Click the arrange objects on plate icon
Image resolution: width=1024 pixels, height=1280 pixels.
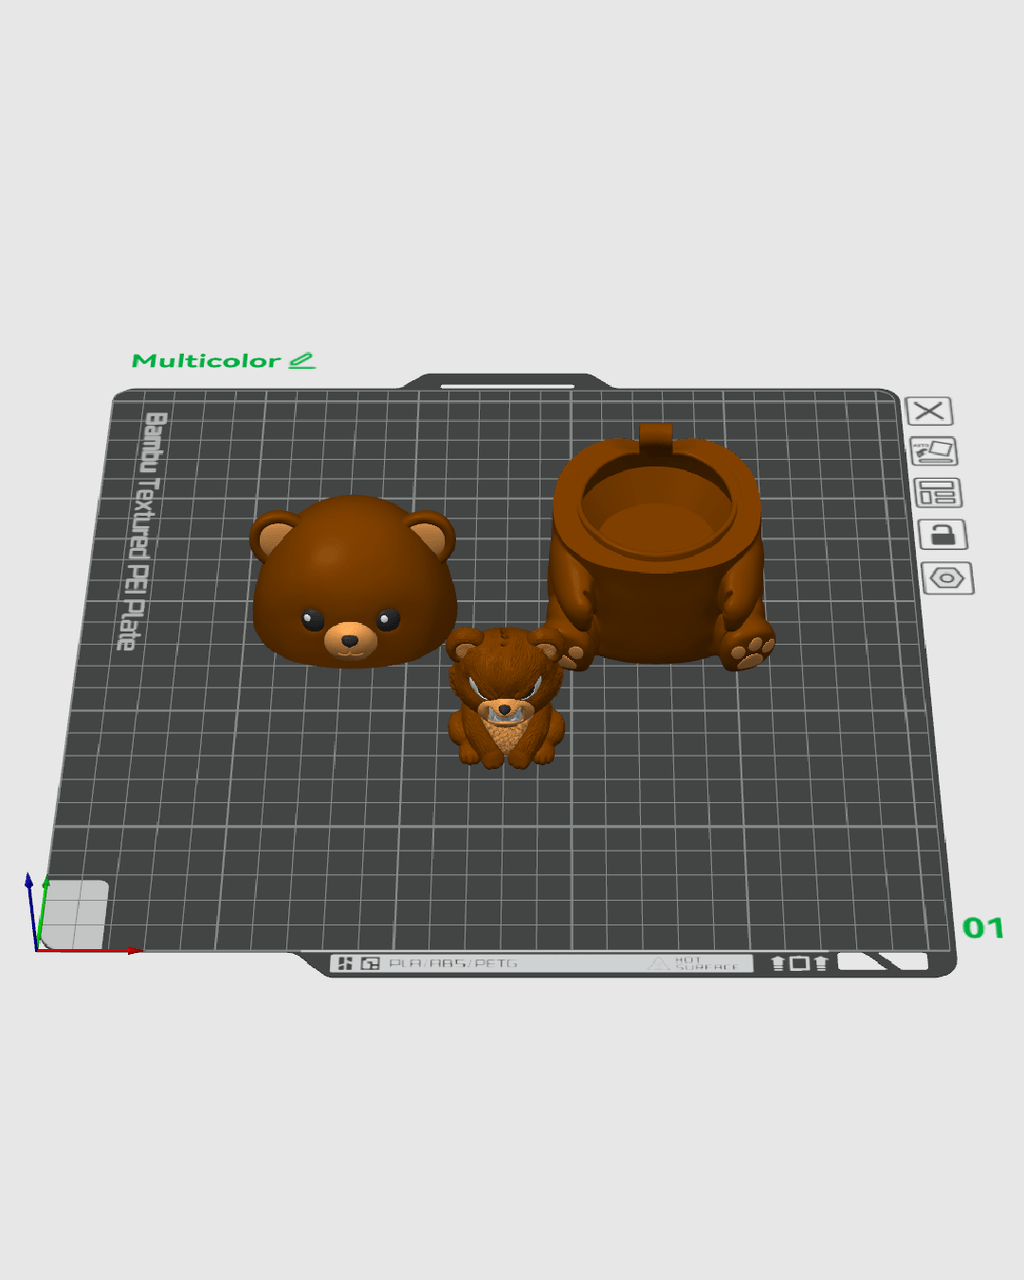tap(938, 493)
